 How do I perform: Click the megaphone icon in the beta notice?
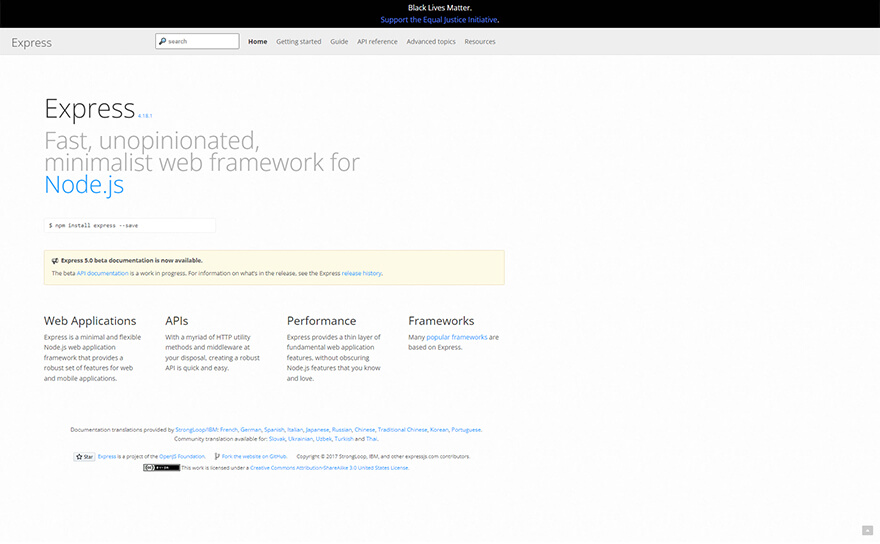click(x=55, y=260)
